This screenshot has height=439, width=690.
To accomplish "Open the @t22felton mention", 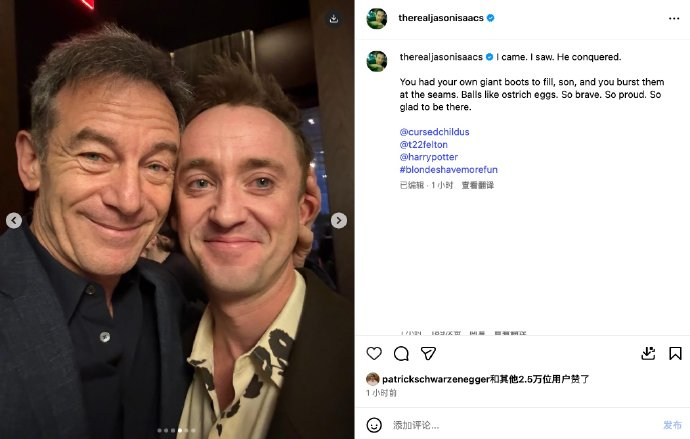I will (424, 145).
